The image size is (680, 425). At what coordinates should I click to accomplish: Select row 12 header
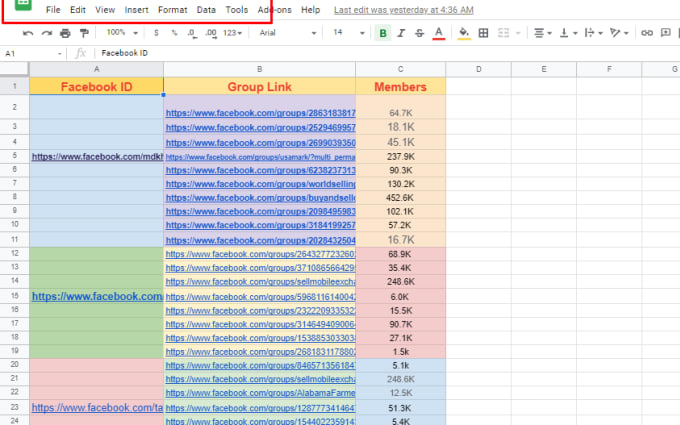[x=15, y=254]
